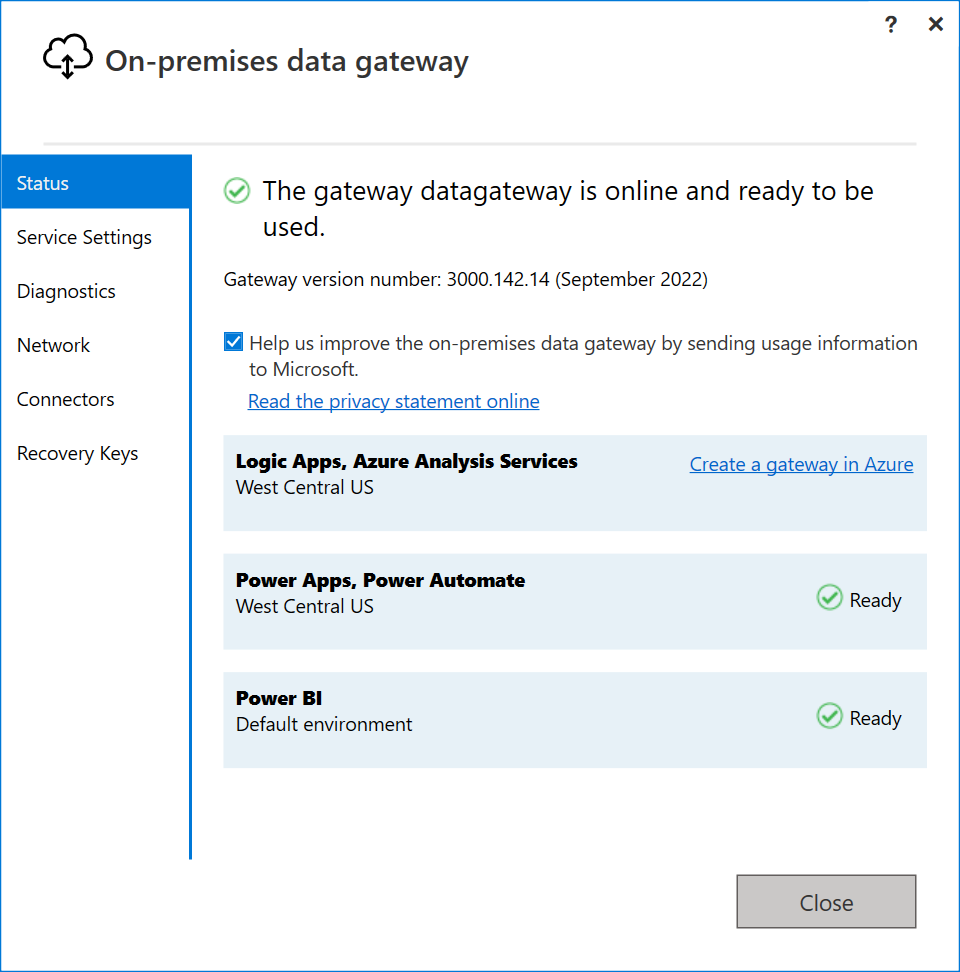Click the Ready label beside Power BI
This screenshot has width=960, height=972.
[877, 717]
